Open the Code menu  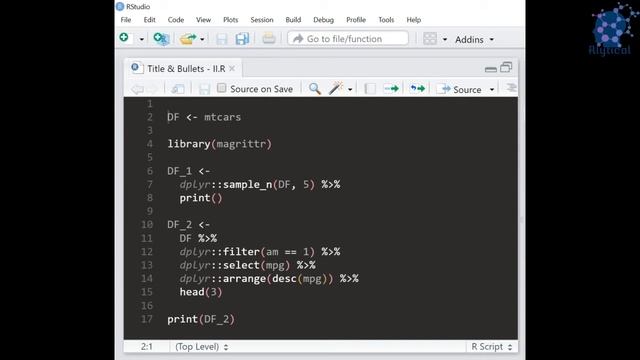click(x=176, y=20)
